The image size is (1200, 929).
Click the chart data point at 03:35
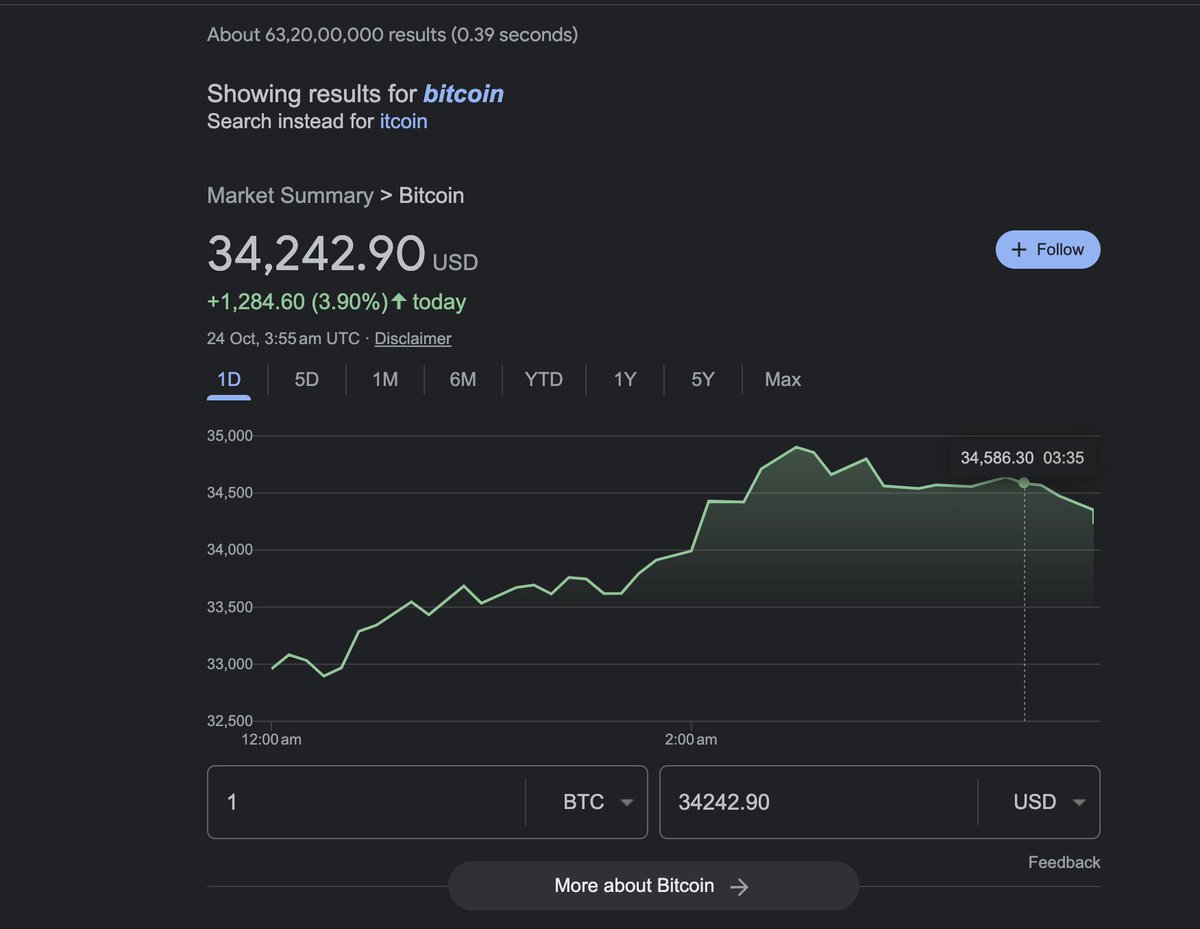[x=1023, y=483]
